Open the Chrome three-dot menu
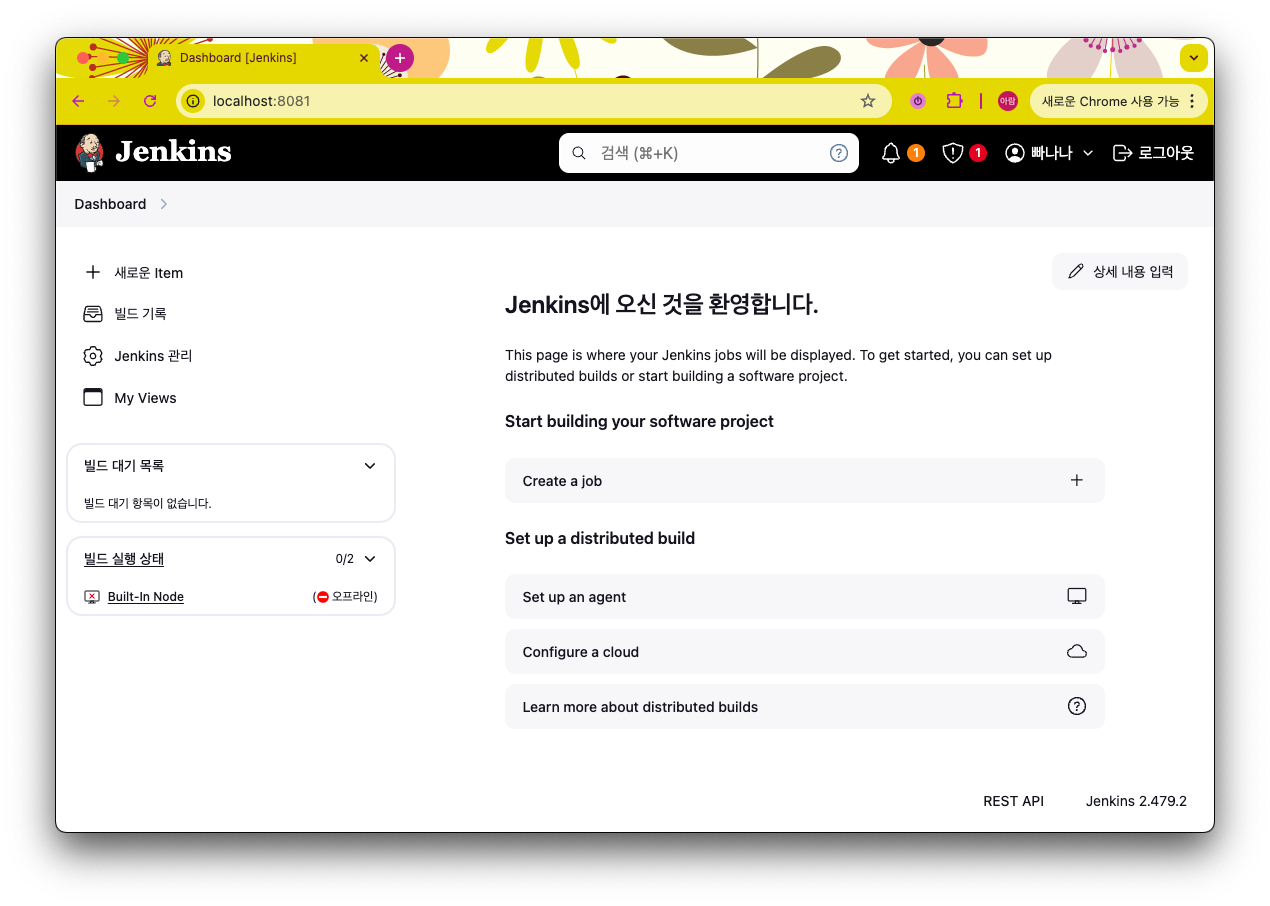 [1192, 101]
